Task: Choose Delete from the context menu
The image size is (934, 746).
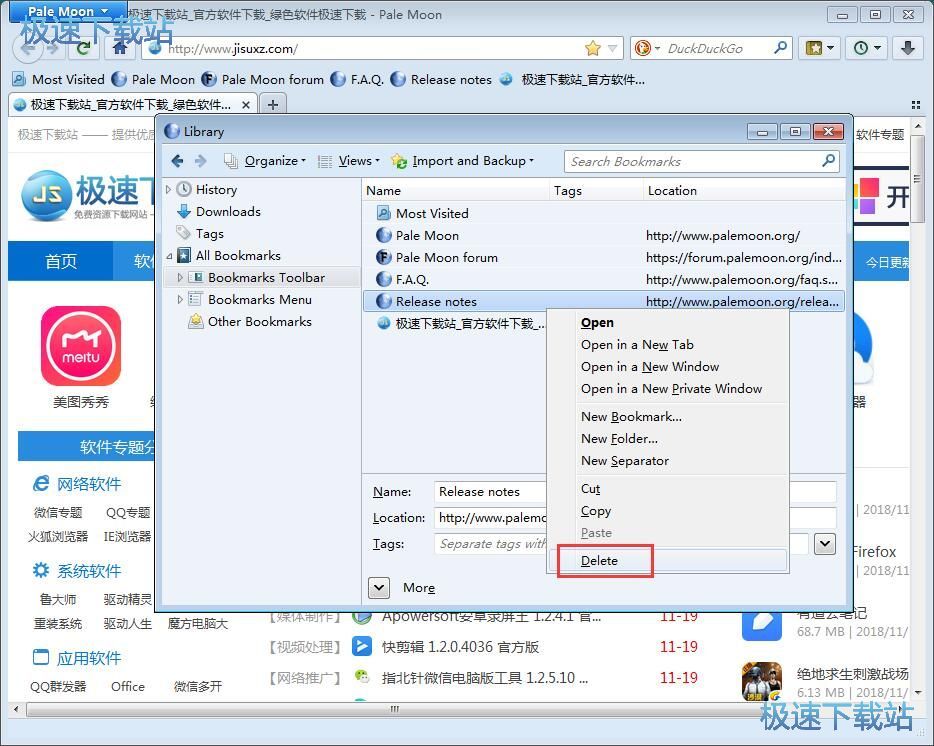Action: (668, 561)
